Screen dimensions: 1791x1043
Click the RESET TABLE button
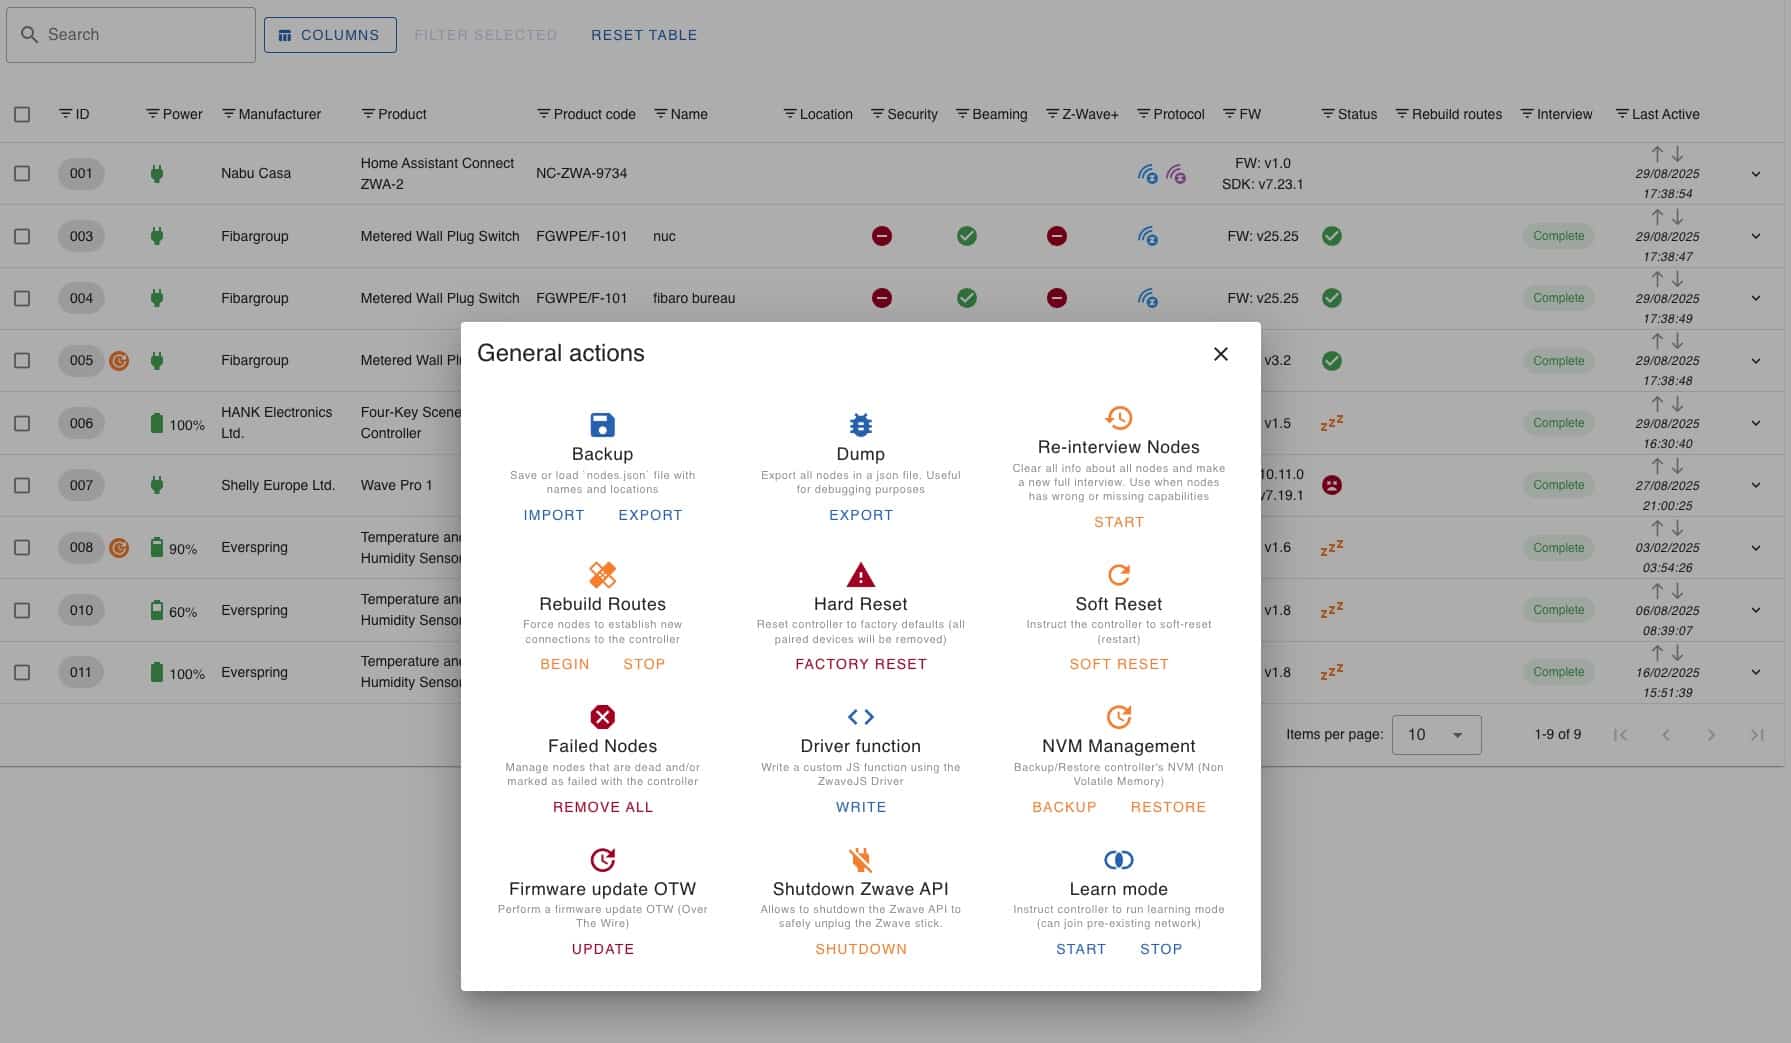click(644, 35)
